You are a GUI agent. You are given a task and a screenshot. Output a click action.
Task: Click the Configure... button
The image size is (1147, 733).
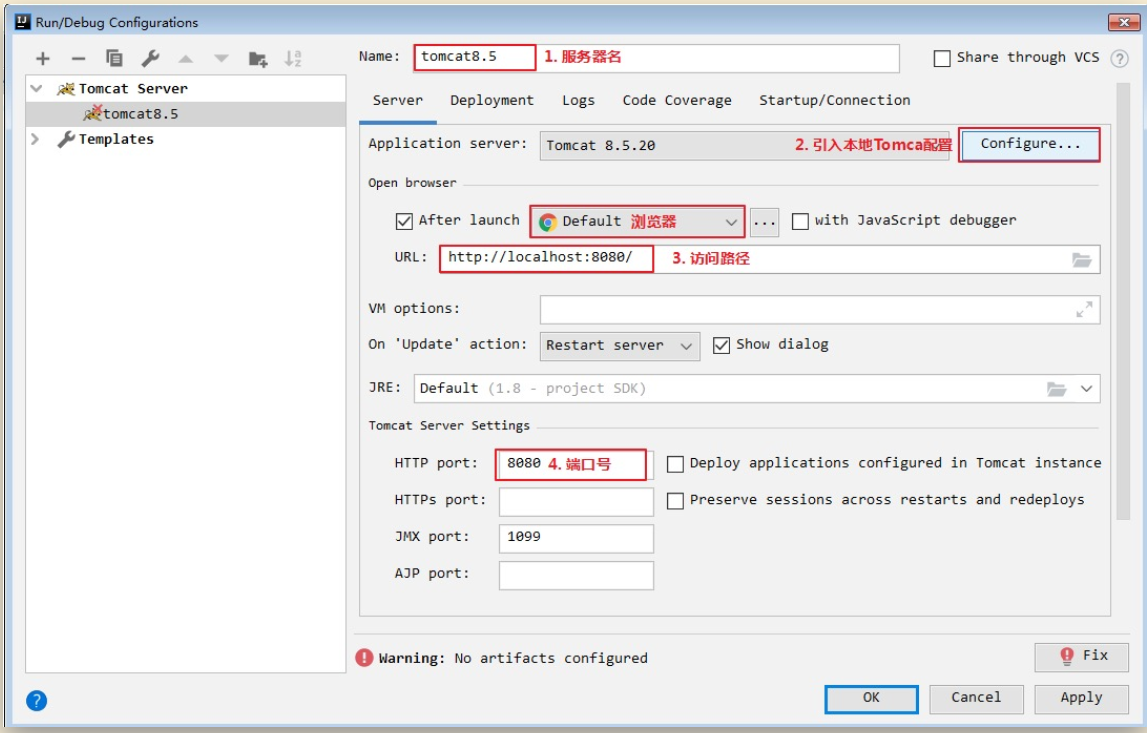[1029, 145]
